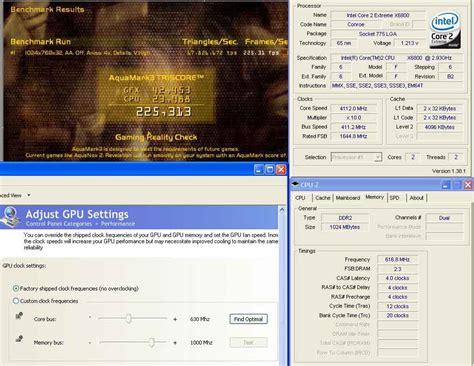The height and width of the screenshot is (366, 474).
Task: Close the CPU-Z memory window
Action: 468,185
